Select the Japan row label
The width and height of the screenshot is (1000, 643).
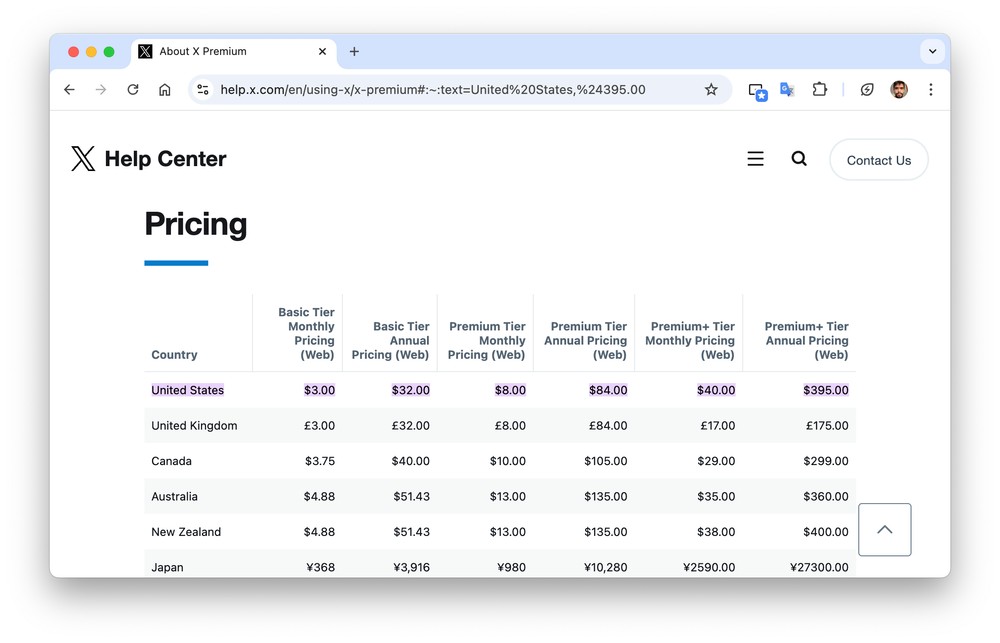167,567
